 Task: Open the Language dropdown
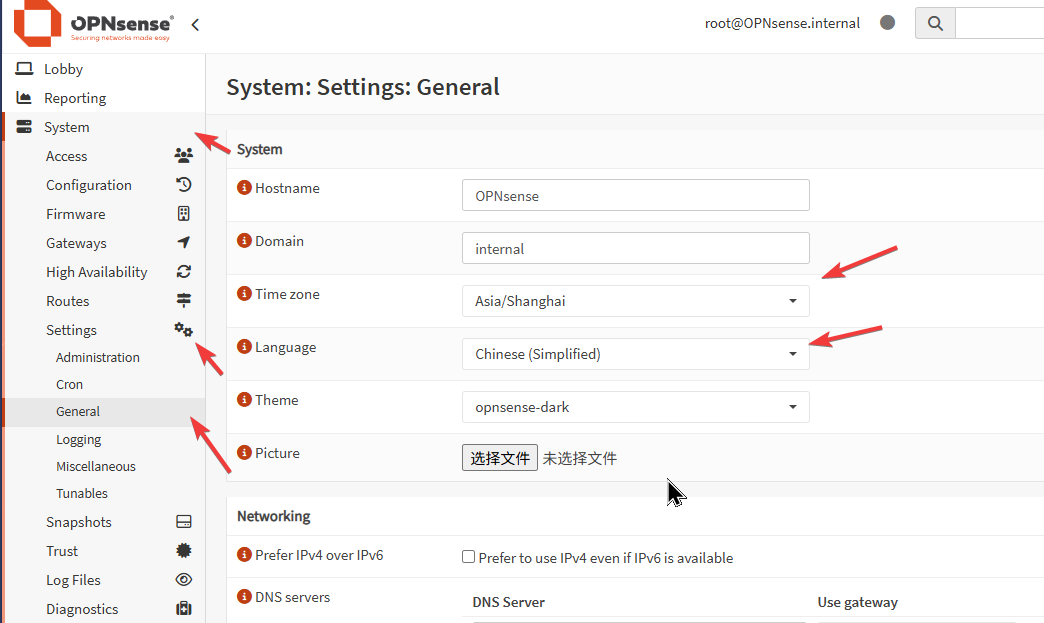635,354
